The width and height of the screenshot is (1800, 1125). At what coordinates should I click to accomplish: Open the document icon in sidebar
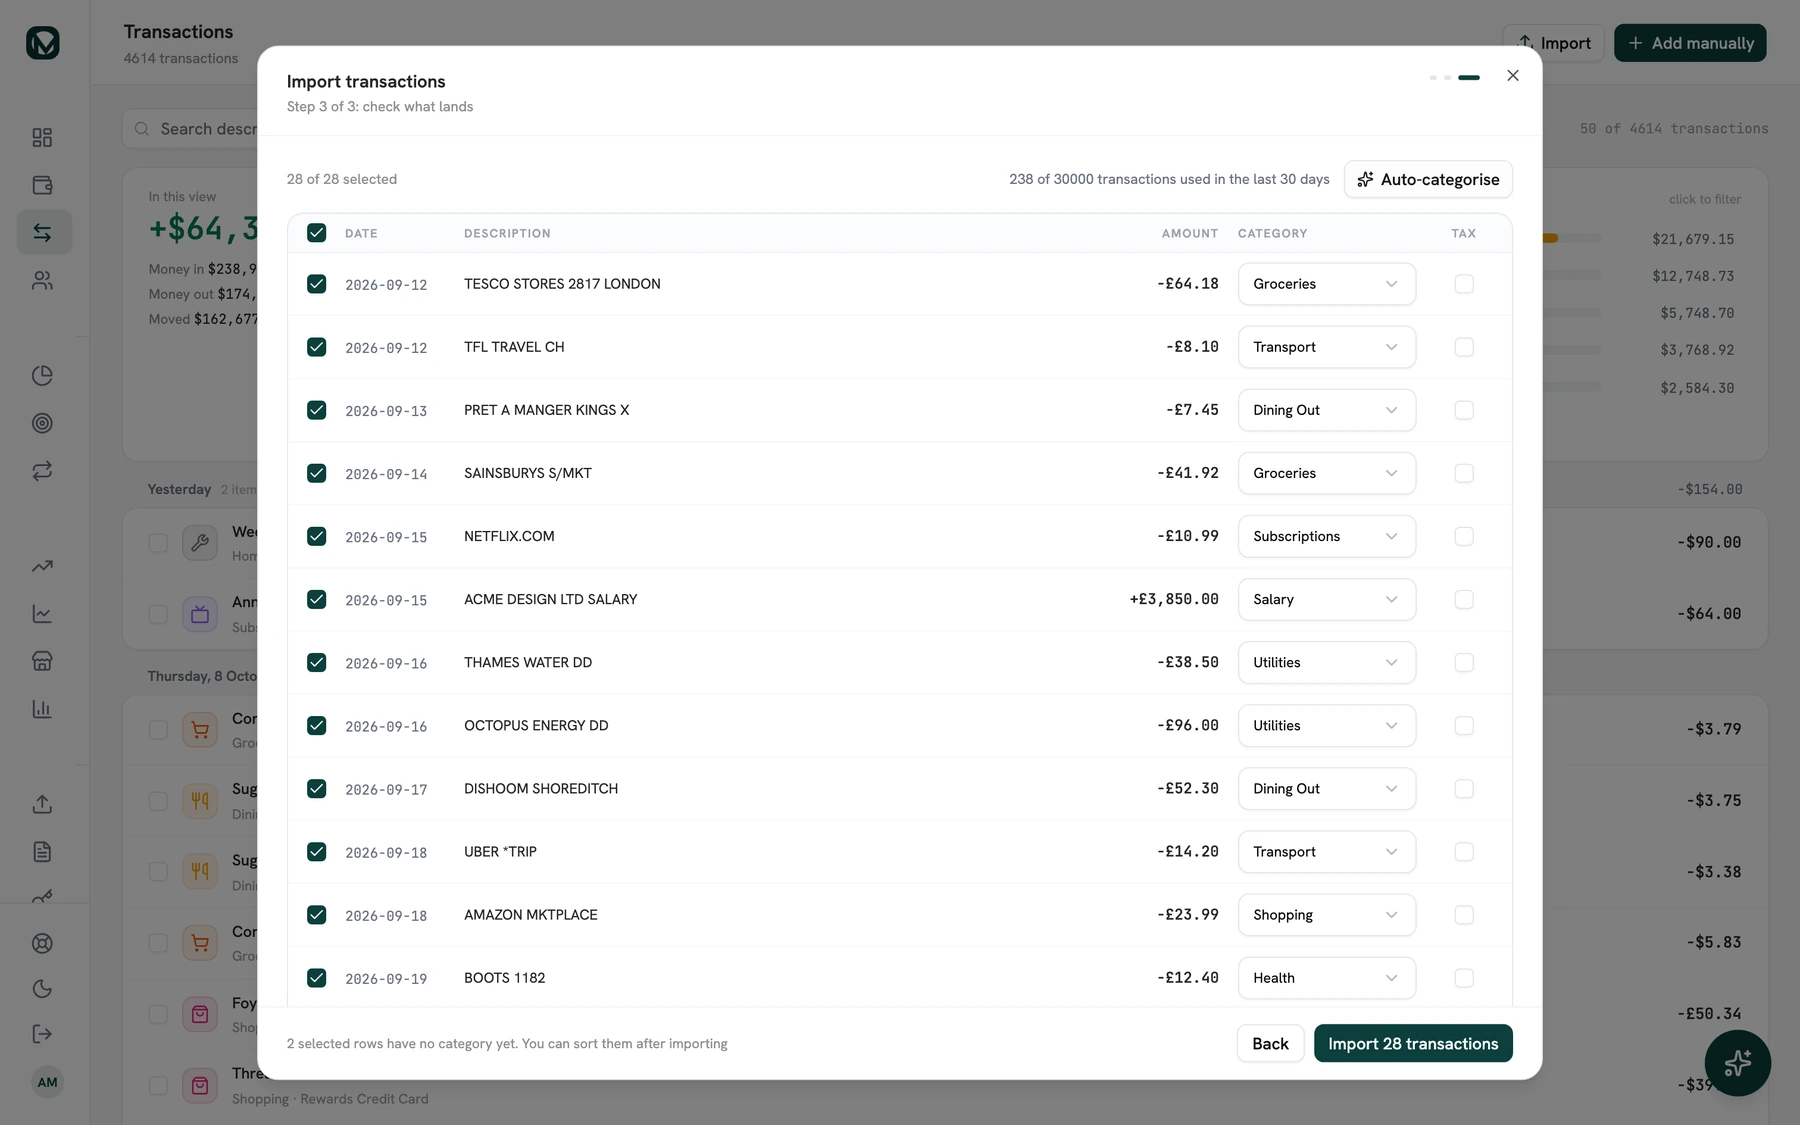click(x=42, y=852)
